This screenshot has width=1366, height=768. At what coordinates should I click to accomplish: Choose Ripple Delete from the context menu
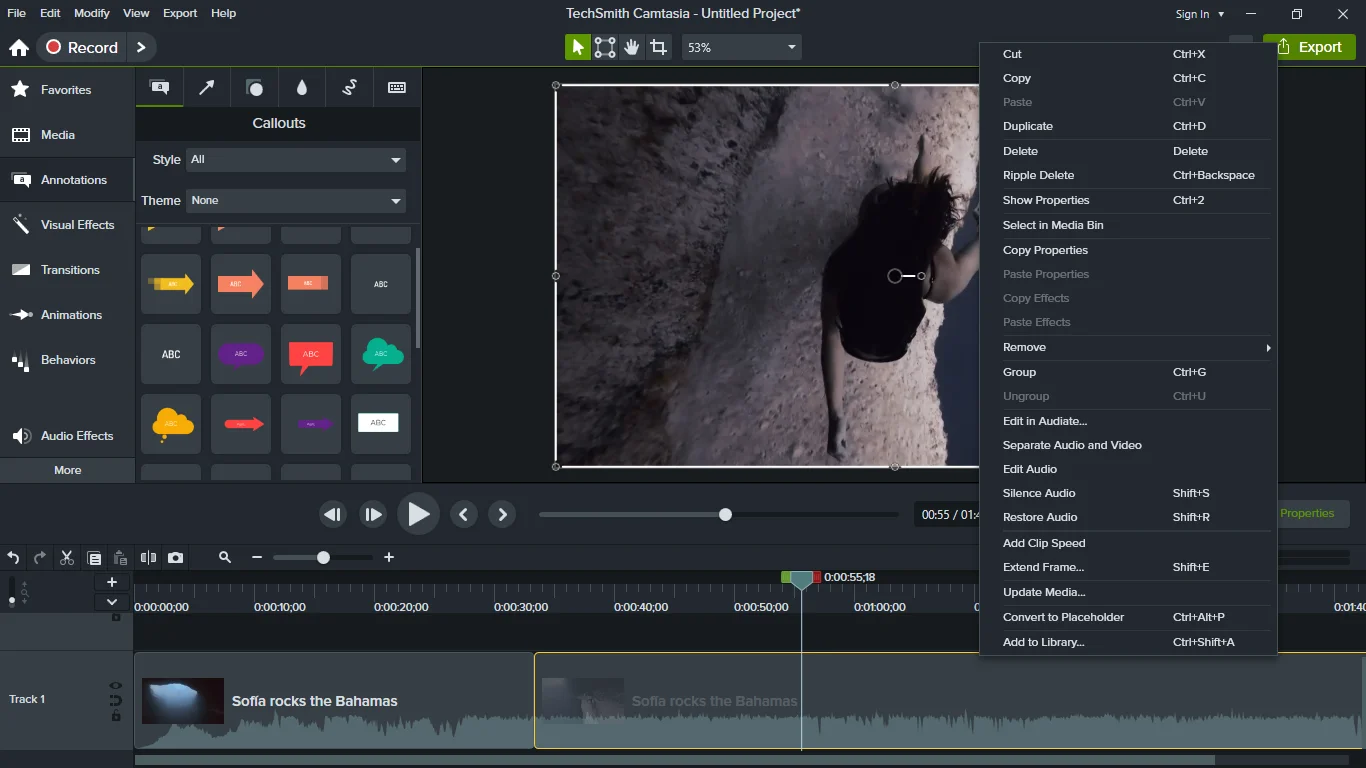(x=1038, y=175)
